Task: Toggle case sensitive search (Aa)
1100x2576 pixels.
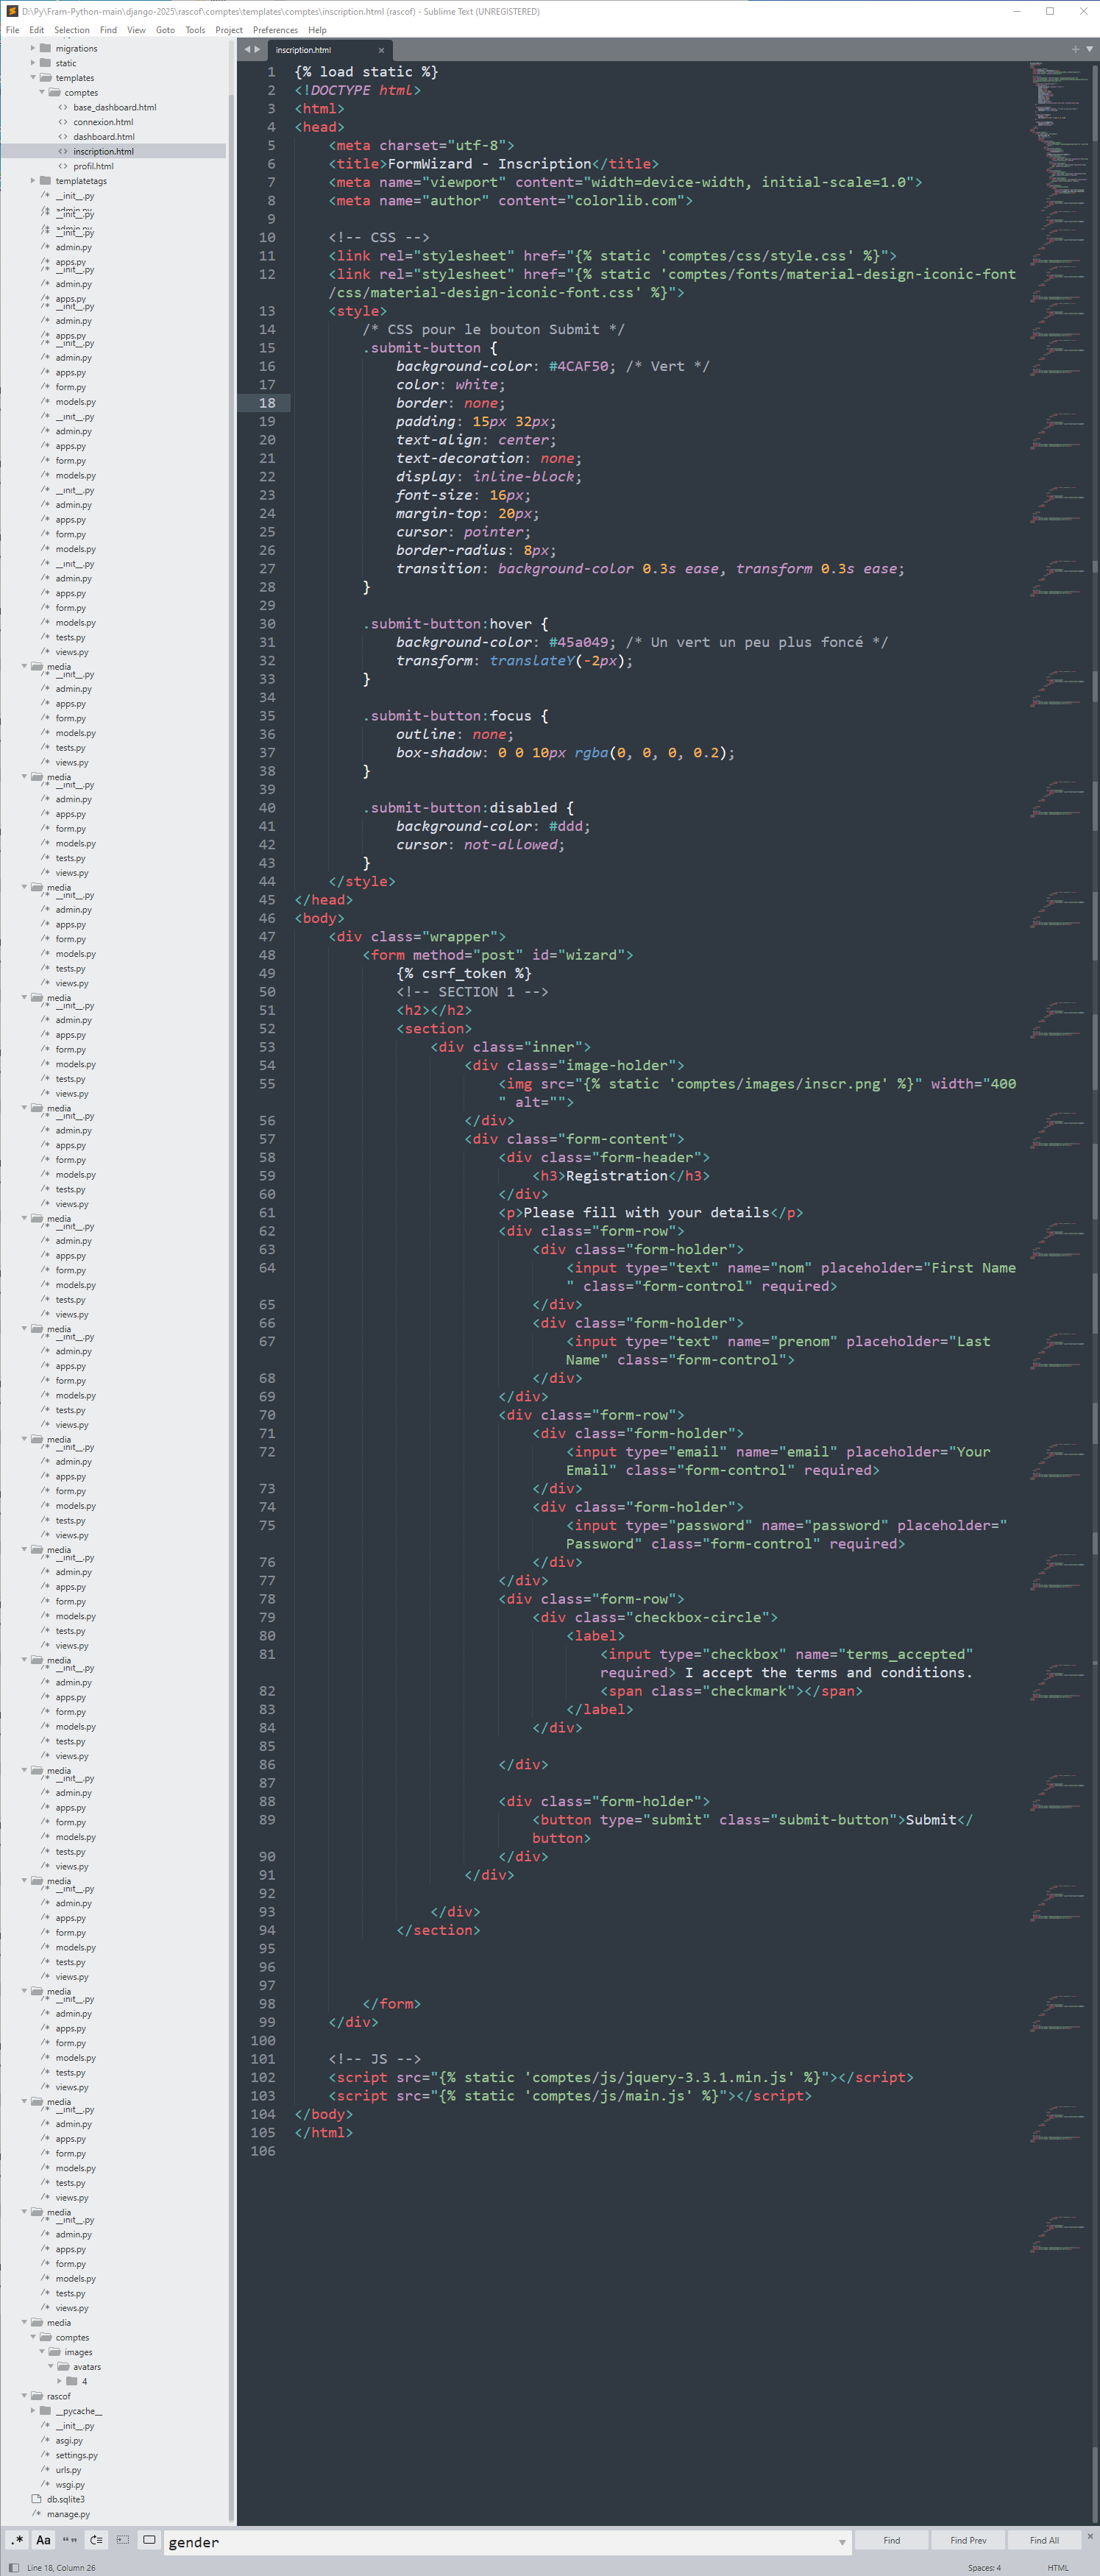Action: coord(43,2540)
